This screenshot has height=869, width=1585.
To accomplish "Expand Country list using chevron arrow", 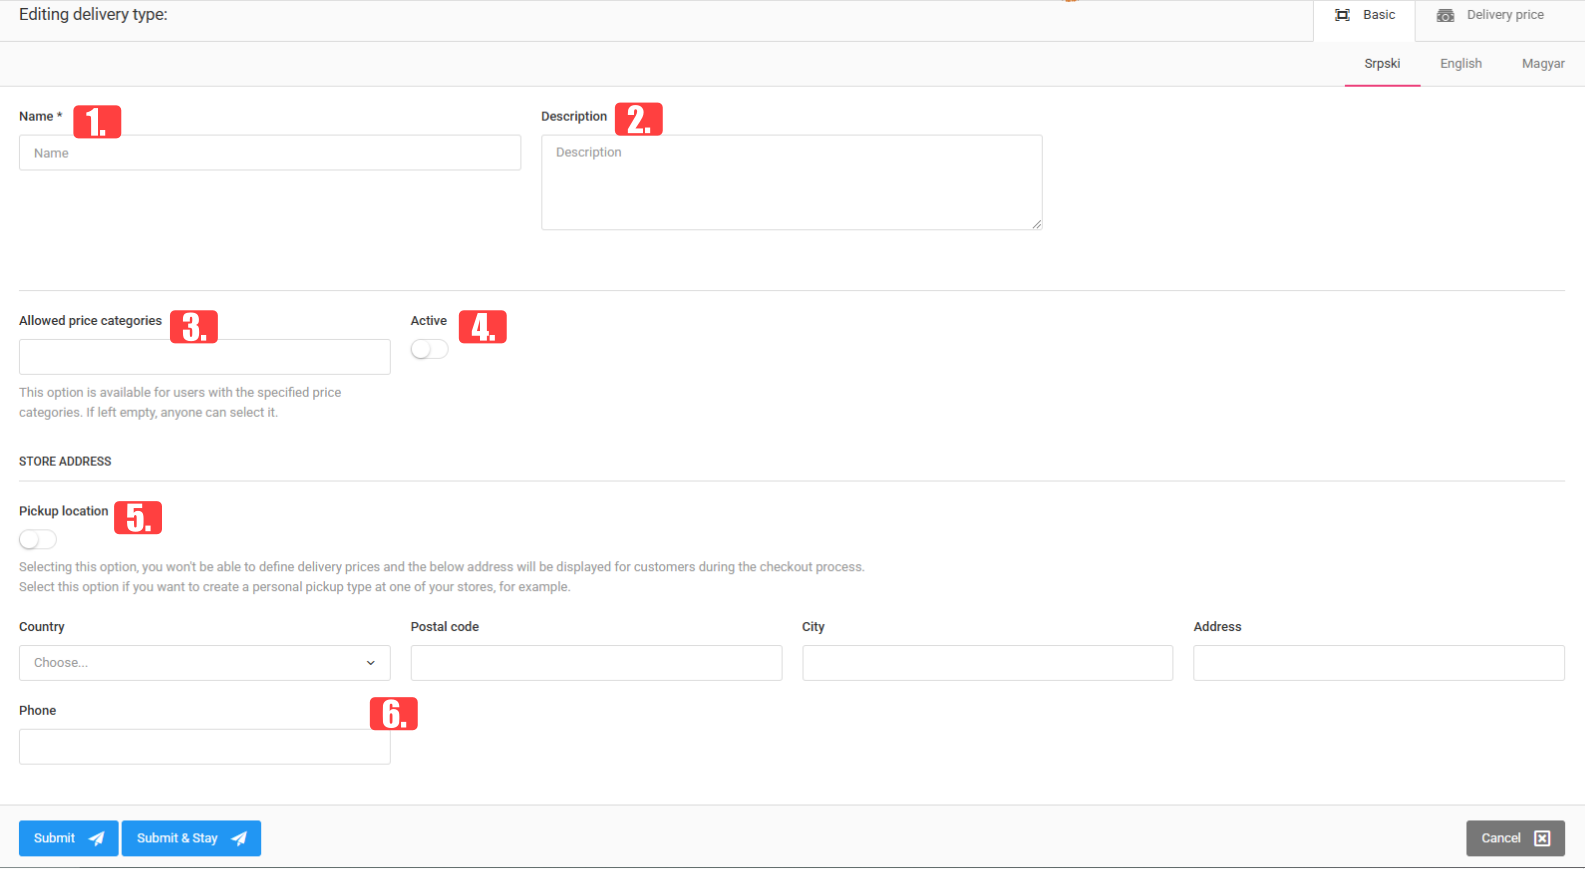I will [371, 663].
